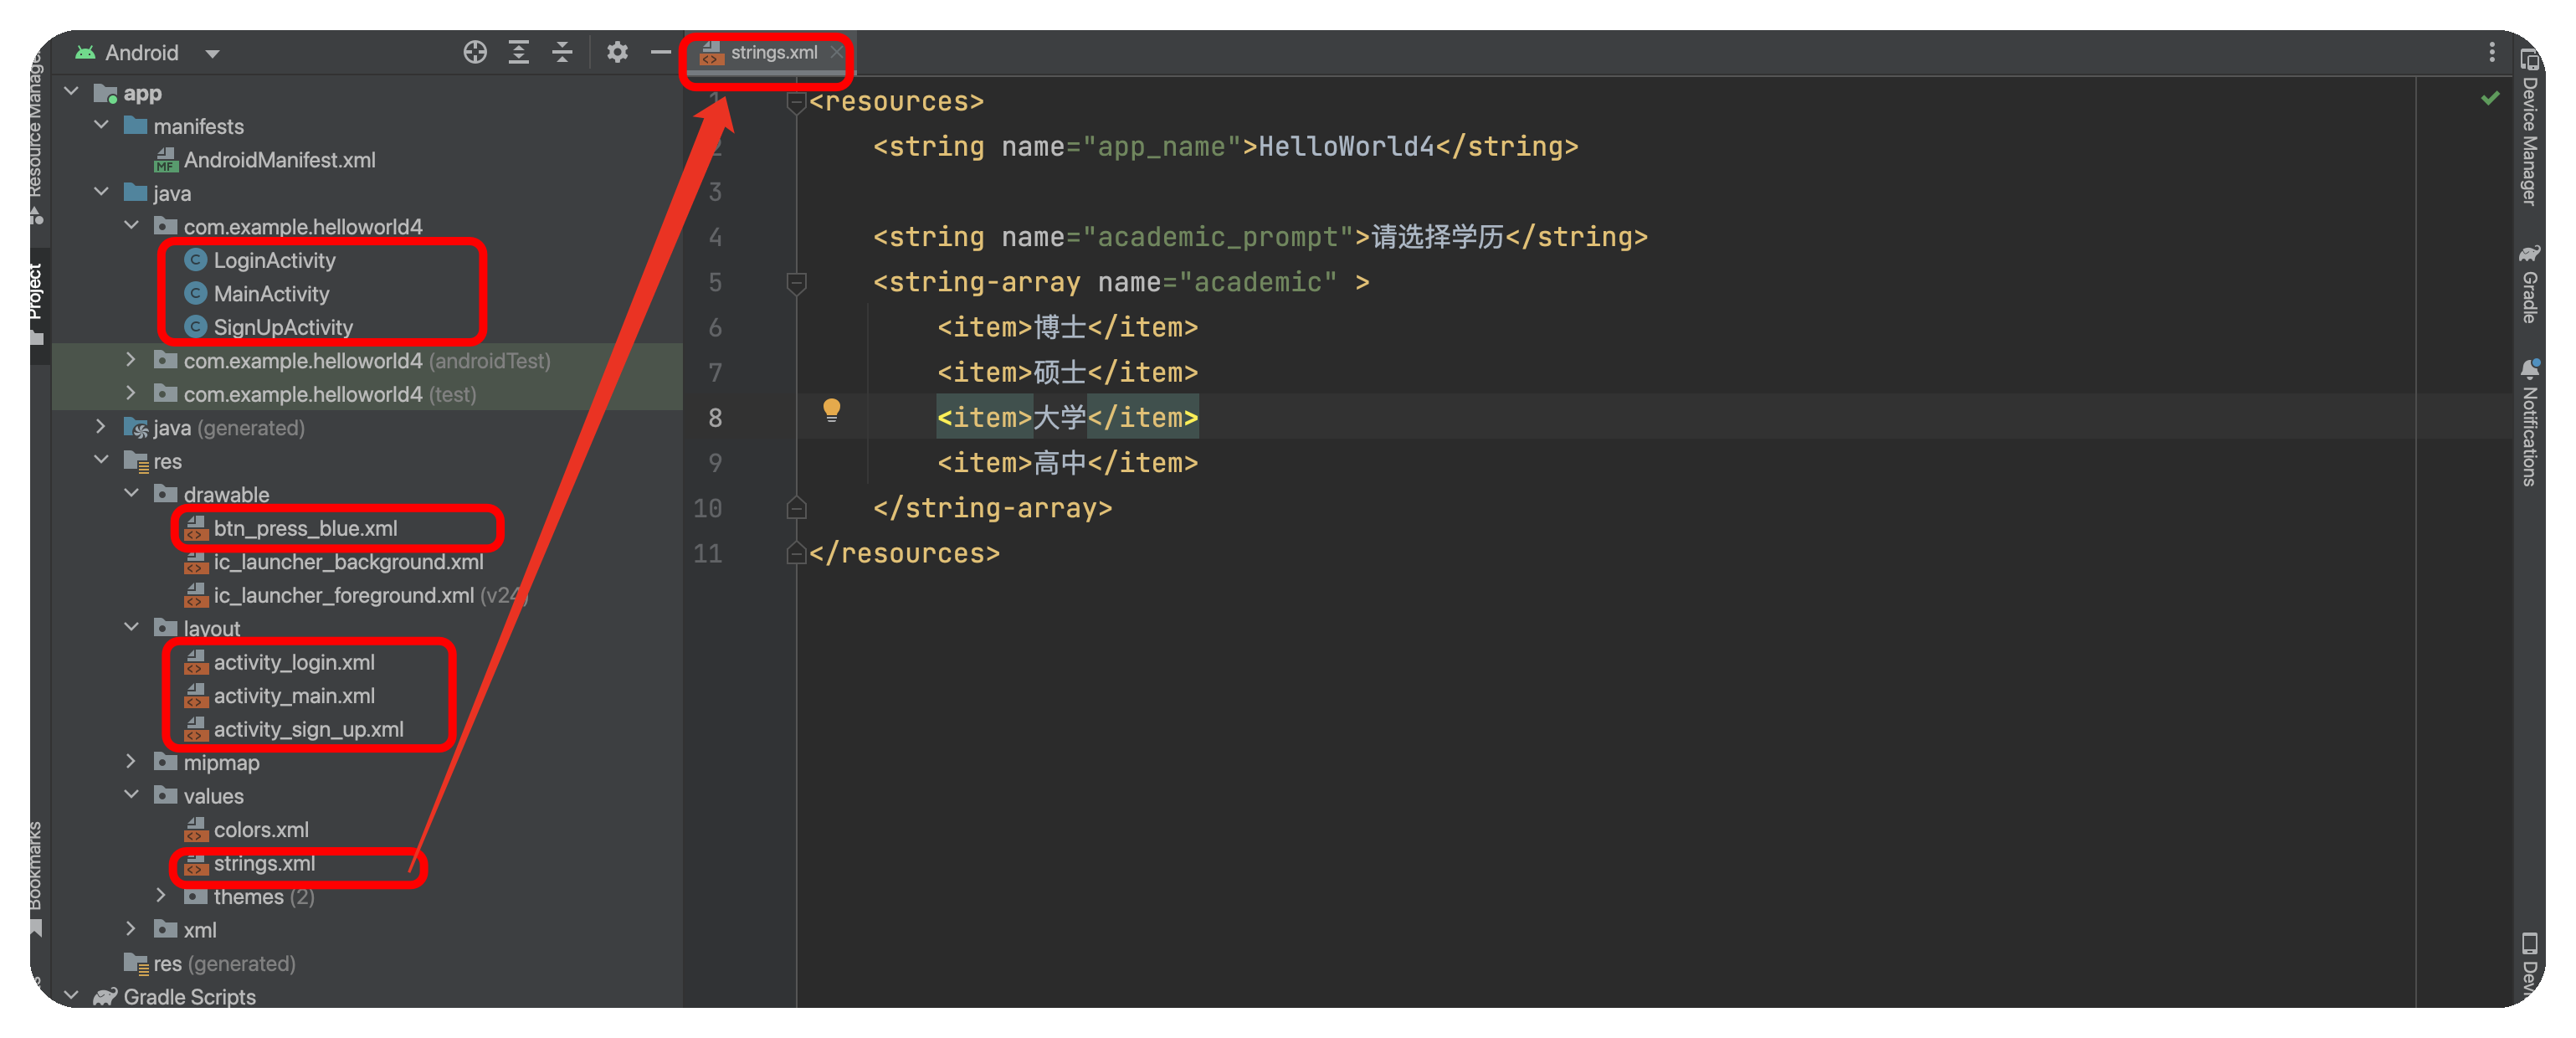Open the Device Manager side panel
Screen dimensions: 2576x1038
[x=2529, y=128]
